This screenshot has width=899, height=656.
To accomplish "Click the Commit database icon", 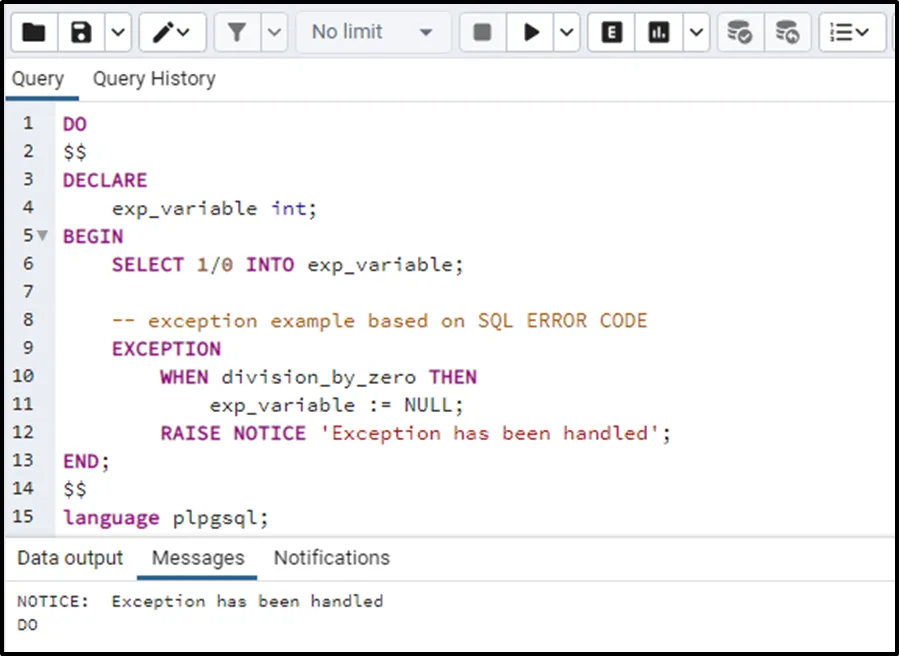I will point(740,33).
